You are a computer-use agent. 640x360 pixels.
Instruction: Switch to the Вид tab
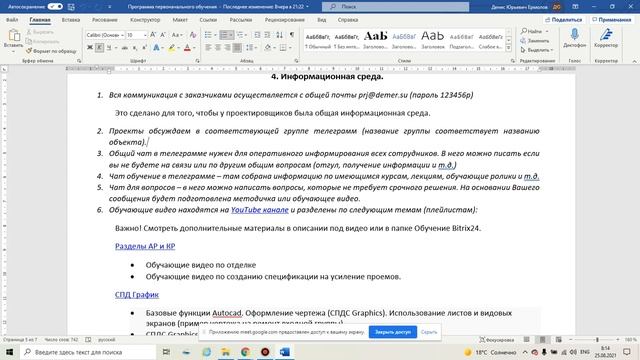click(x=322, y=20)
